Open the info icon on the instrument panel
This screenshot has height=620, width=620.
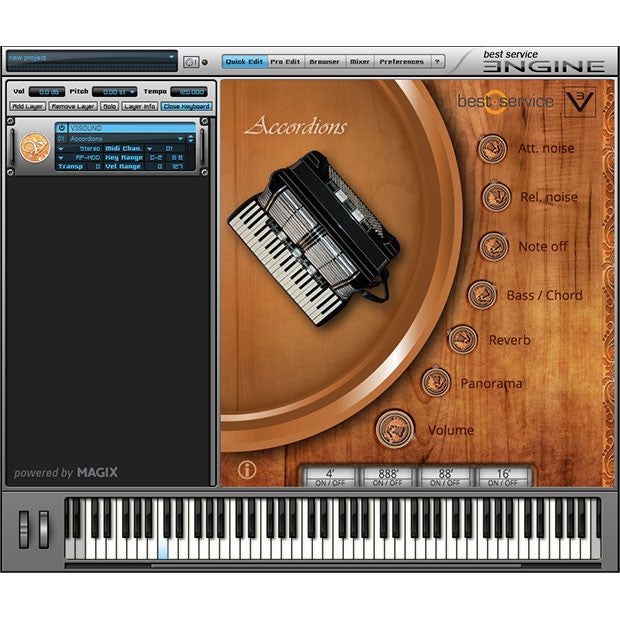247,469
